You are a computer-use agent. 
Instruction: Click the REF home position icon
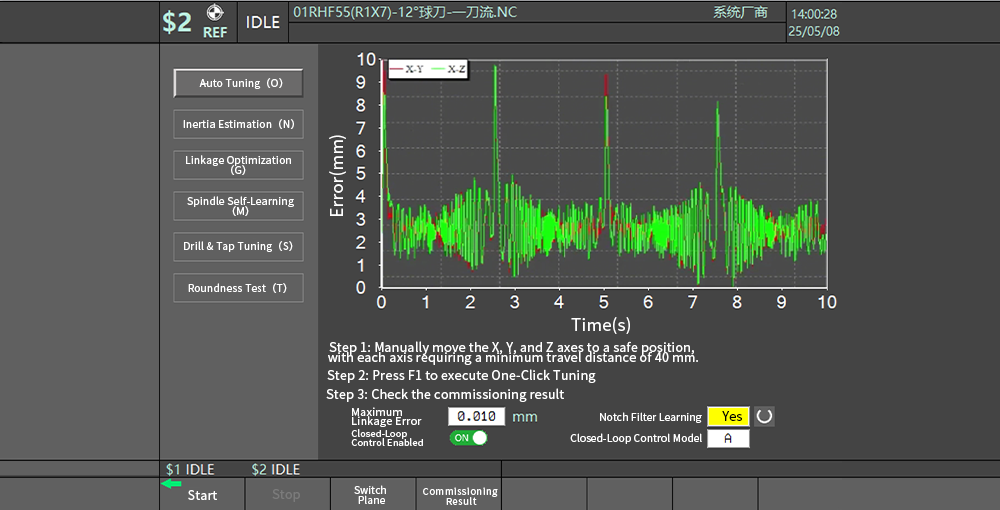pyautogui.click(x=214, y=14)
